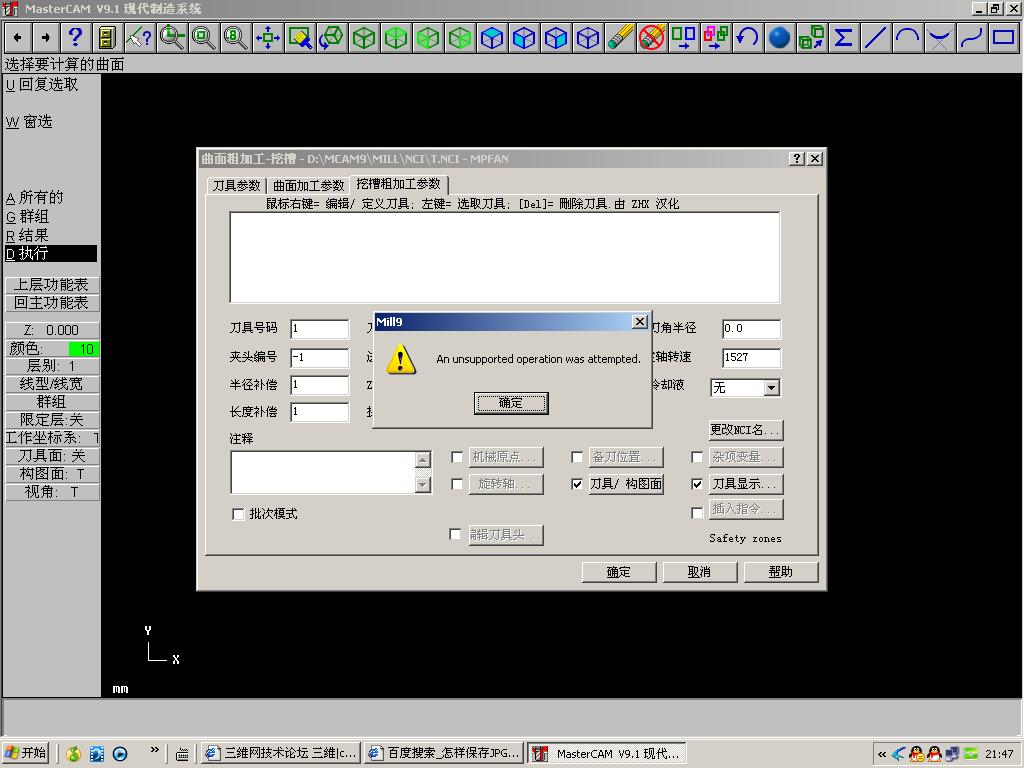Open the 冷却液 dropdown showing 无
This screenshot has height=768, width=1024.
pyautogui.click(x=771, y=388)
